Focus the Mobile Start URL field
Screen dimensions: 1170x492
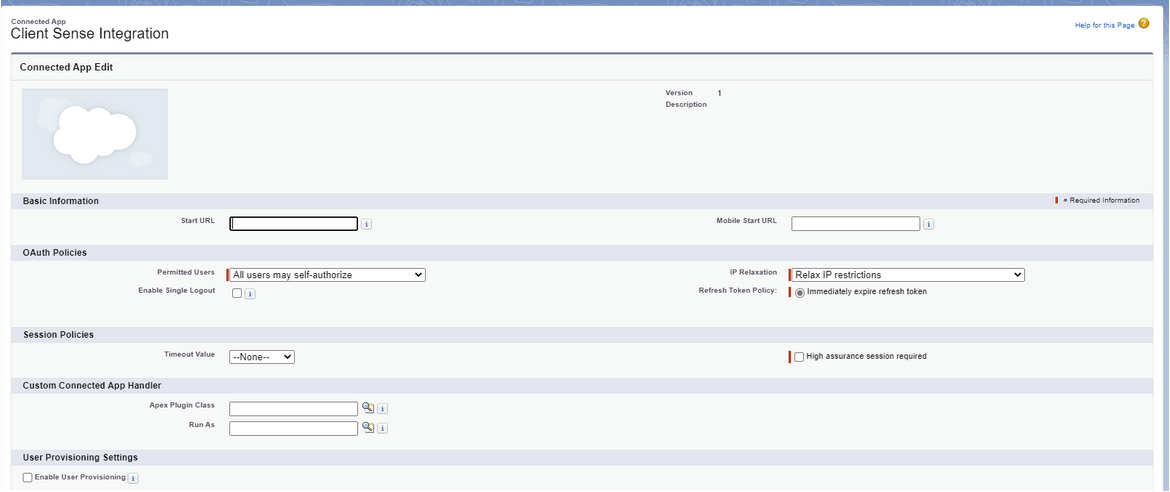pyautogui.click(x=856, y=223)
